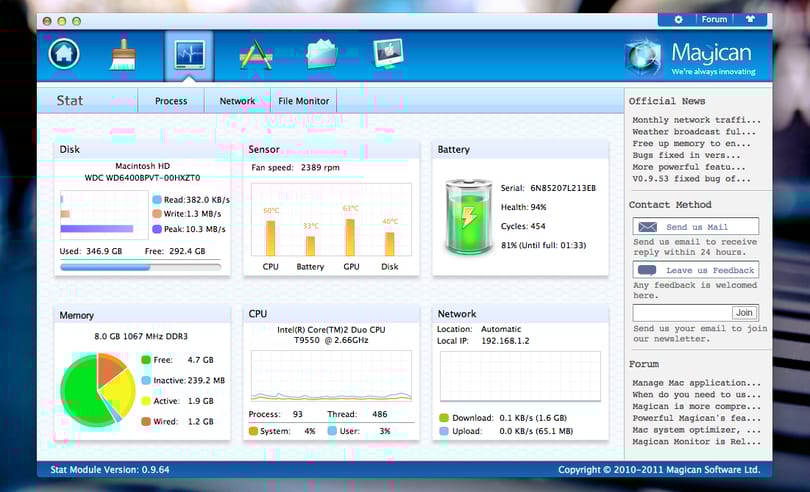Click the battery serial '6N85207L213EB'
Screen dimensions: 810x492
click(563, 188)
